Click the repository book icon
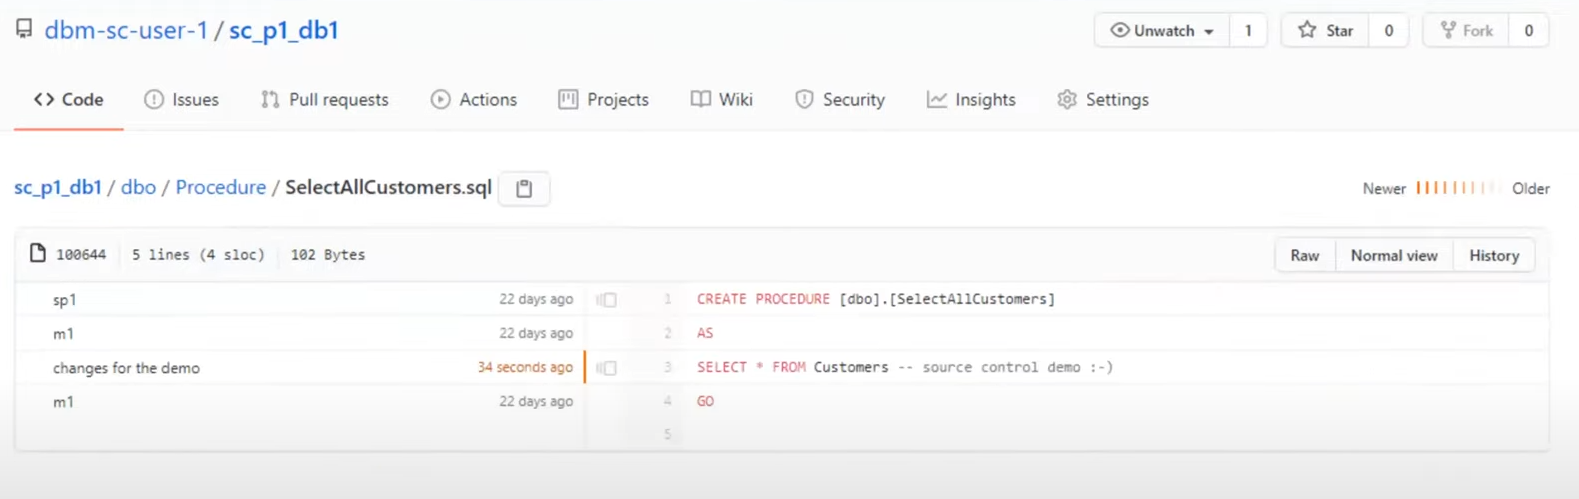The width and height of the screenshot is (1579, 499). (24, 29)
